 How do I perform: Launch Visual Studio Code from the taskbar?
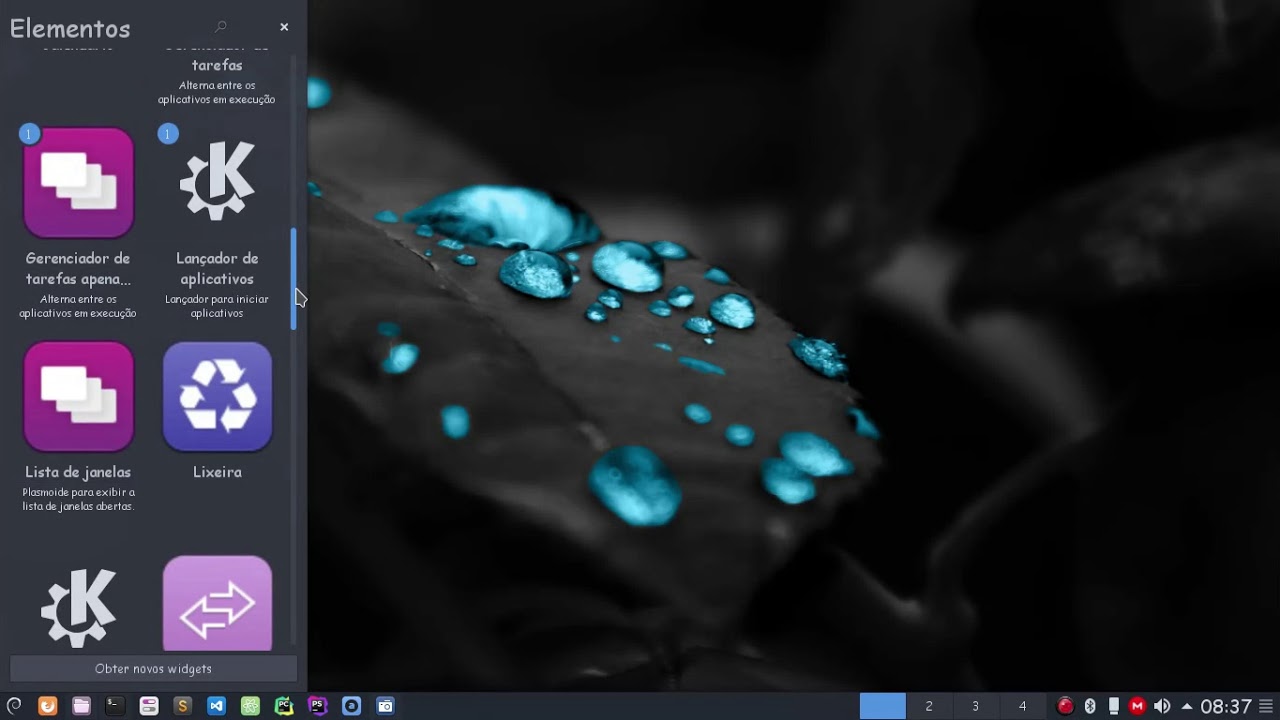coord(216,706)
